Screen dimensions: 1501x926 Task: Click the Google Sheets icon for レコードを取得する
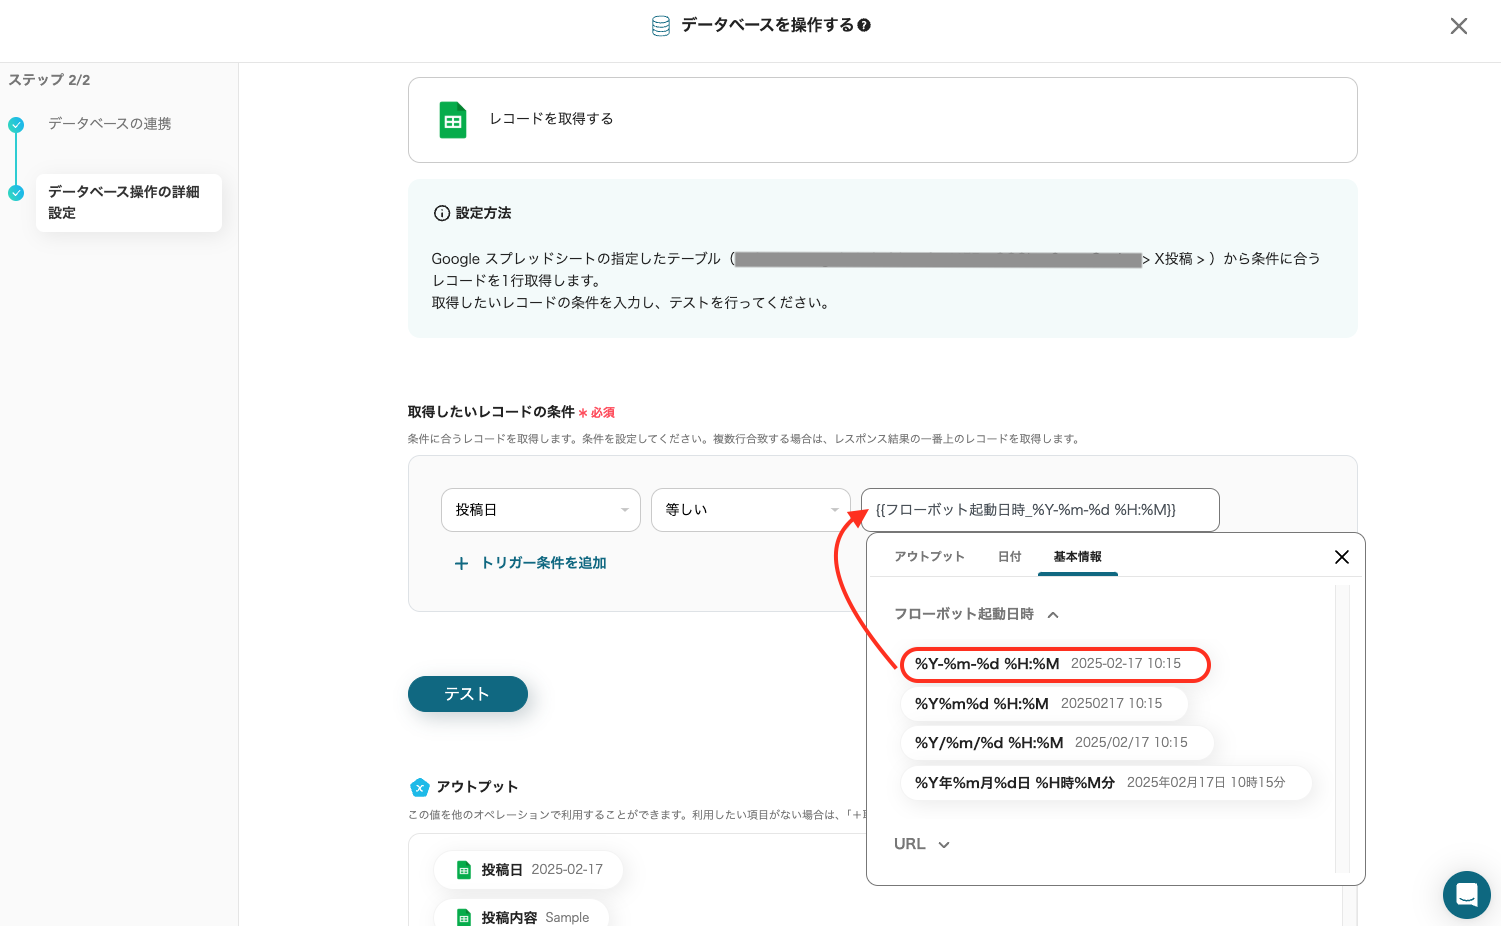453,120
